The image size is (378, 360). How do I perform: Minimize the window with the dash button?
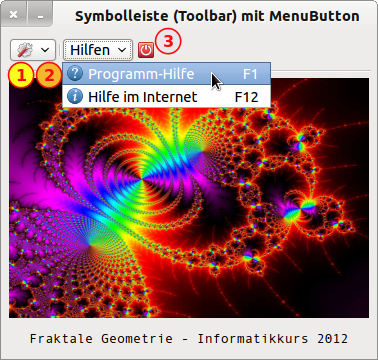[x=40, y=15]
